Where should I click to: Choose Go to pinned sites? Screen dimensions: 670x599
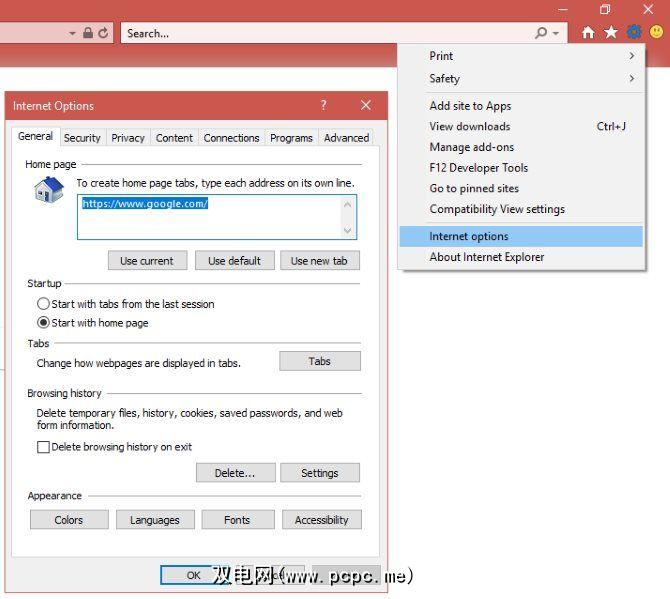tap(521, 188)
